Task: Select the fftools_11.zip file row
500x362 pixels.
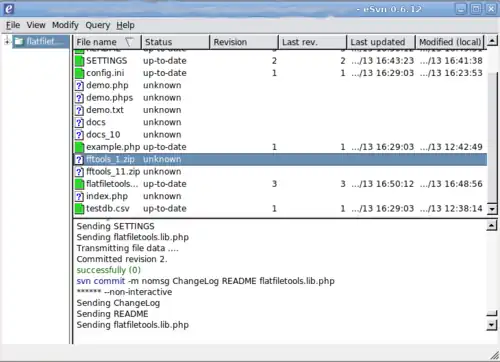Action: (x=280, y=172)
